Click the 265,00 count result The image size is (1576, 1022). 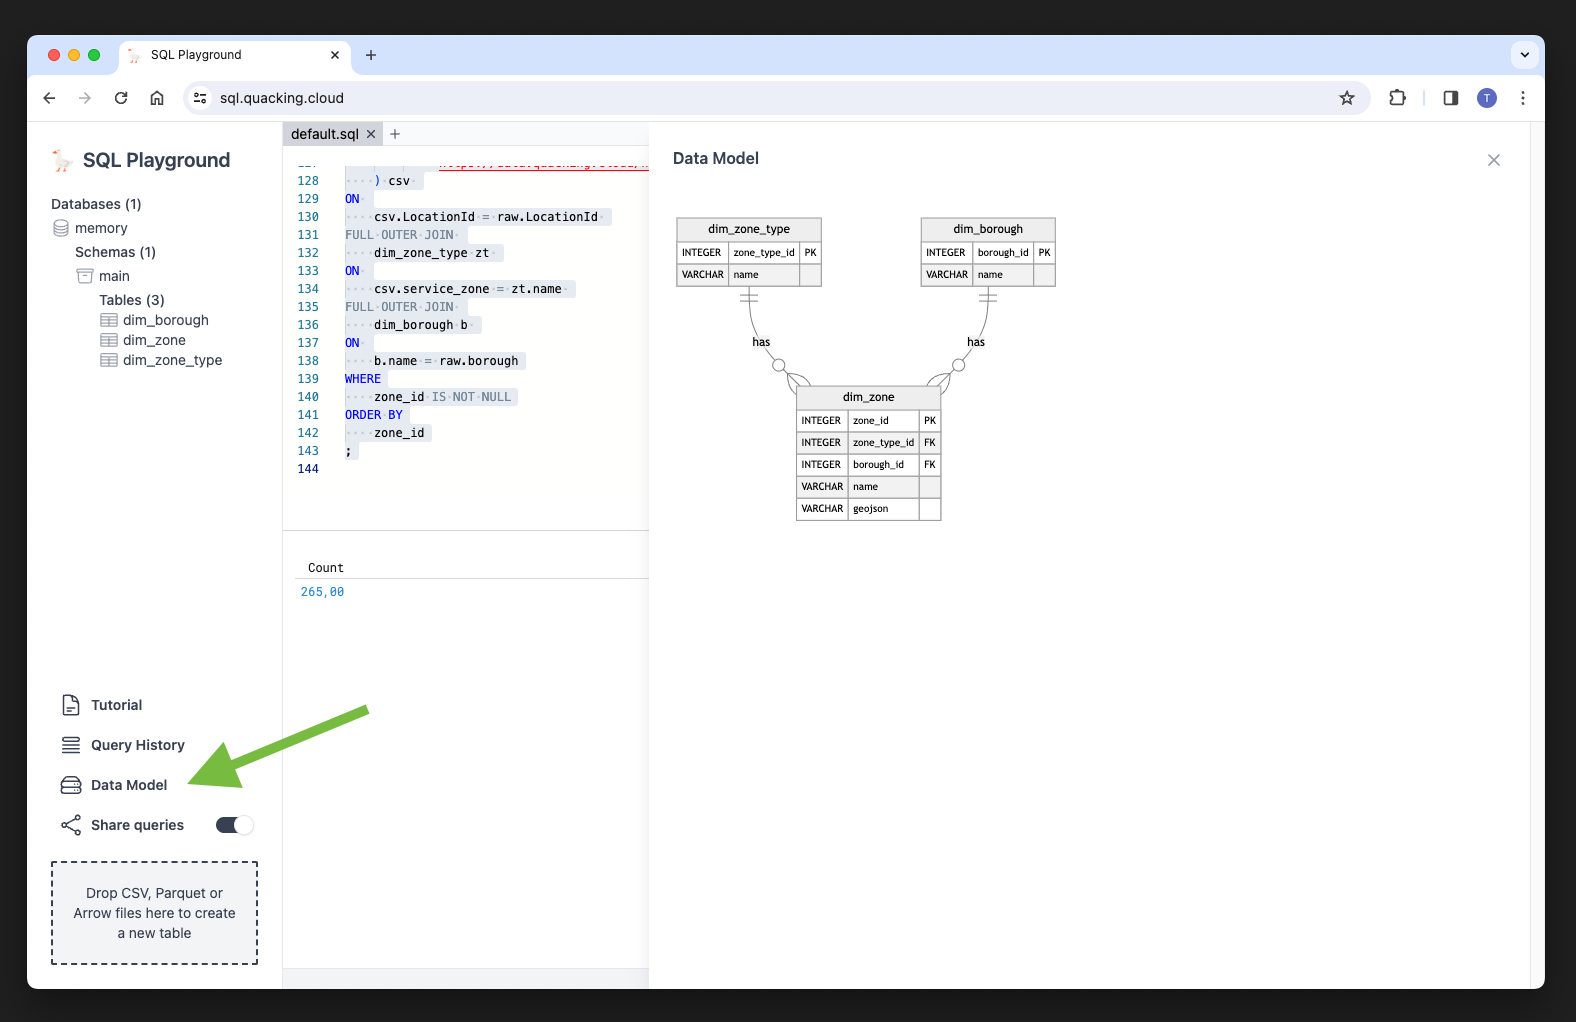click(322, 592)
